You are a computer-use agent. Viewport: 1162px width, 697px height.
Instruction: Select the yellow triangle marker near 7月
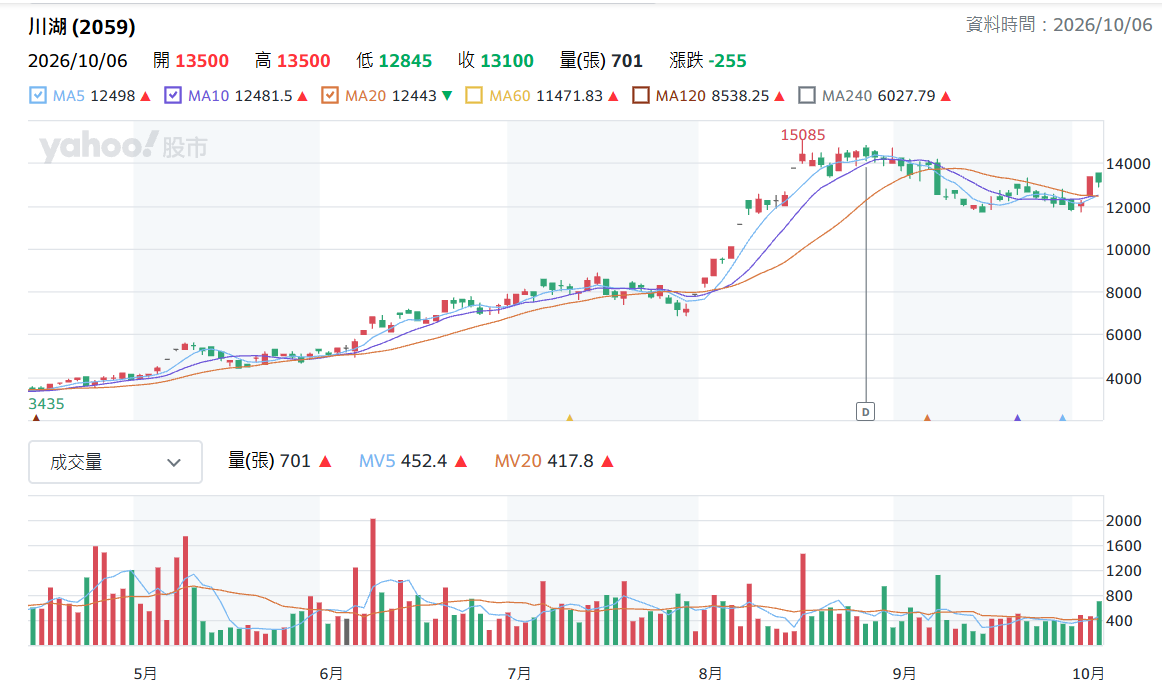pos(569,418)
